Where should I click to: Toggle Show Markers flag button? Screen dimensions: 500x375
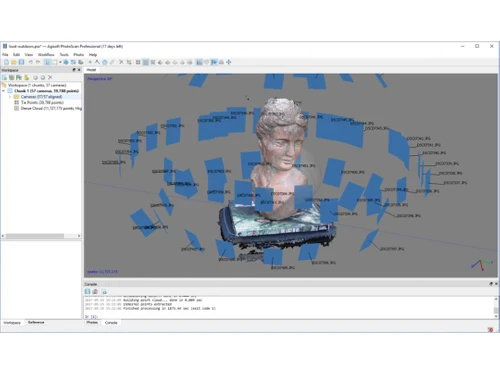[214, 62]
